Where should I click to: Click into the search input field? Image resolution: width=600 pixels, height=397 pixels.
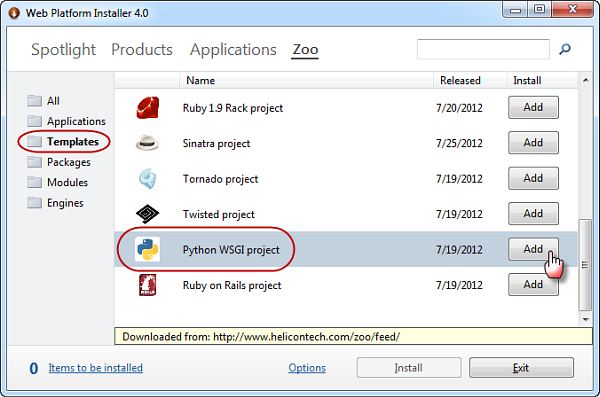[x=483, y=49]
